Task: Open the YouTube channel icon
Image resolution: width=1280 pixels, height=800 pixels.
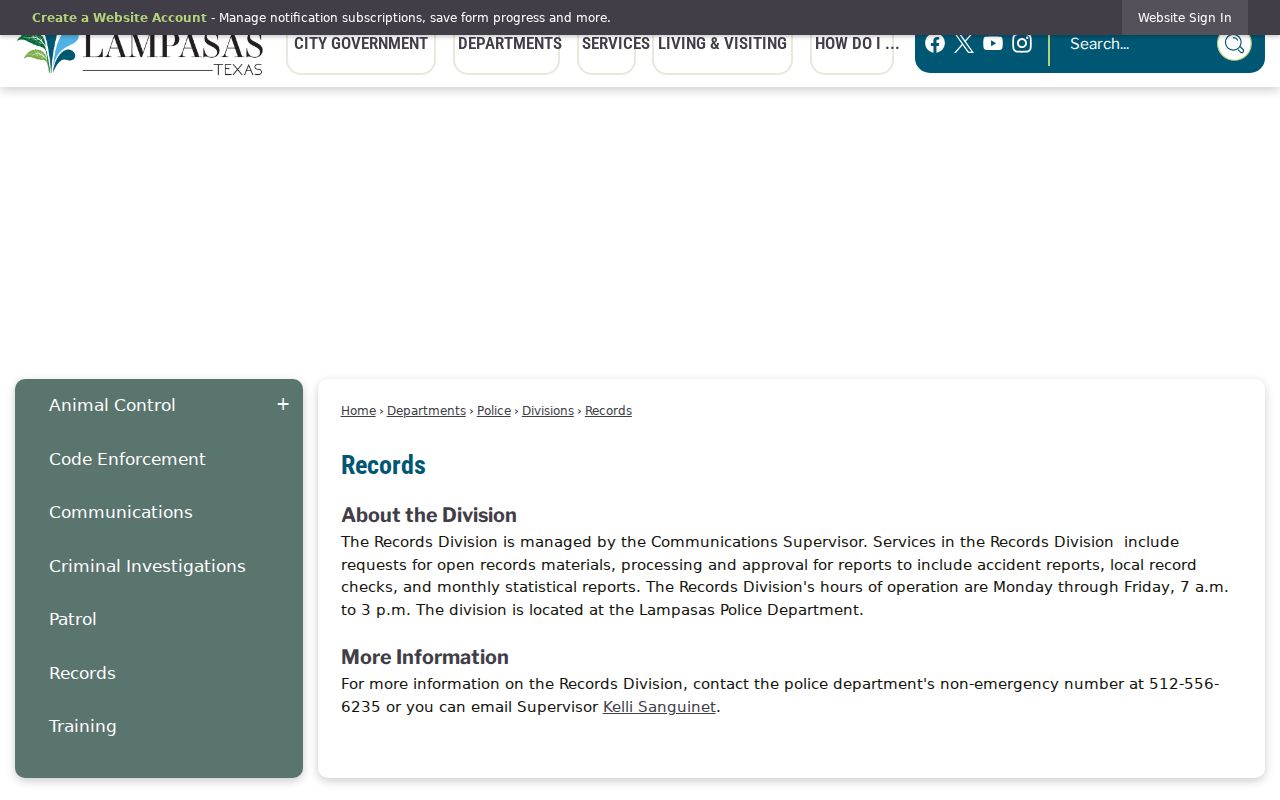Action: coord(993,43)
